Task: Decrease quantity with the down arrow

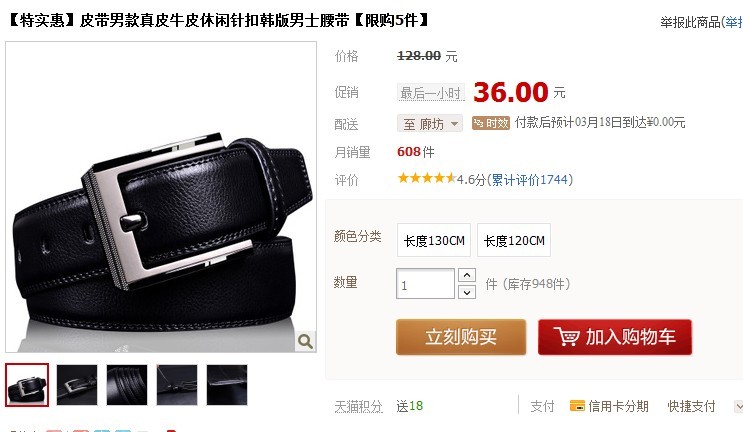Action: click(x=467, y=292)
